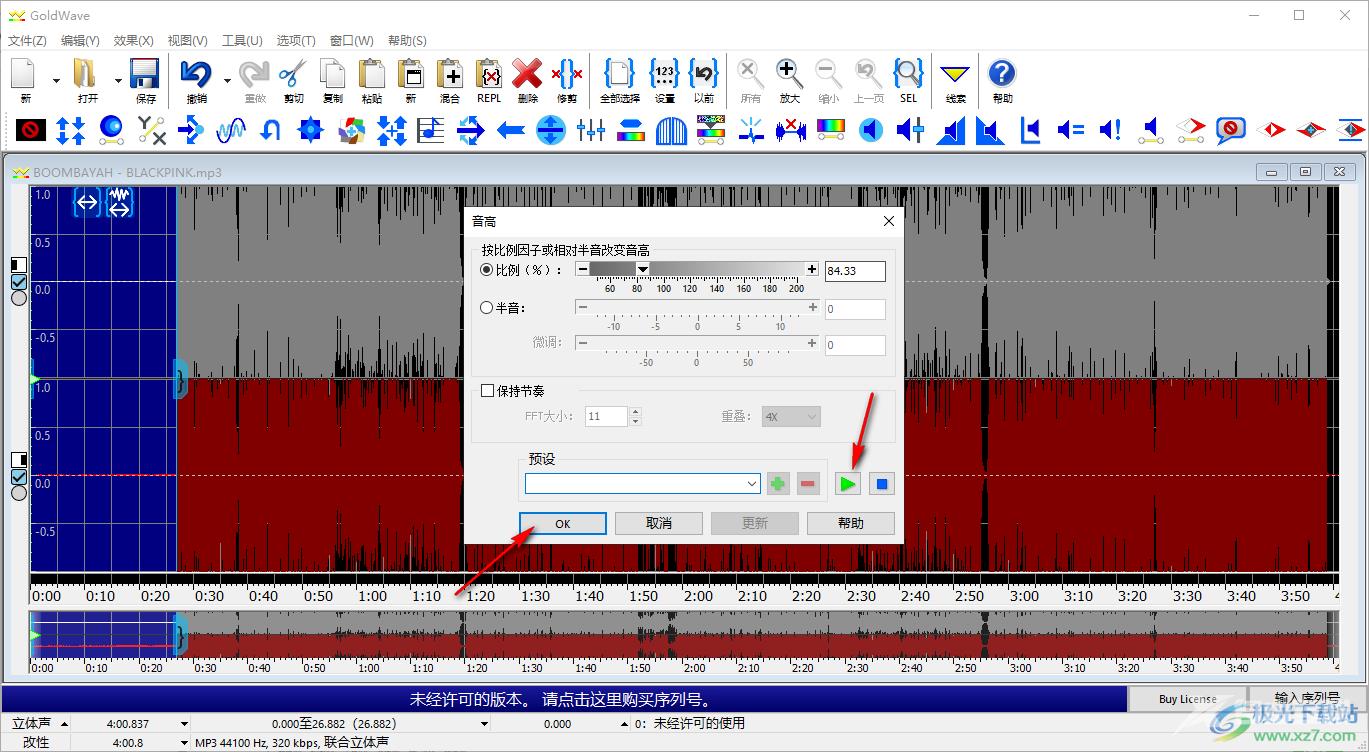Viewport: 1369px width, 752px height.
Task: Click plus button on 比例 slider
Action: 812,269
